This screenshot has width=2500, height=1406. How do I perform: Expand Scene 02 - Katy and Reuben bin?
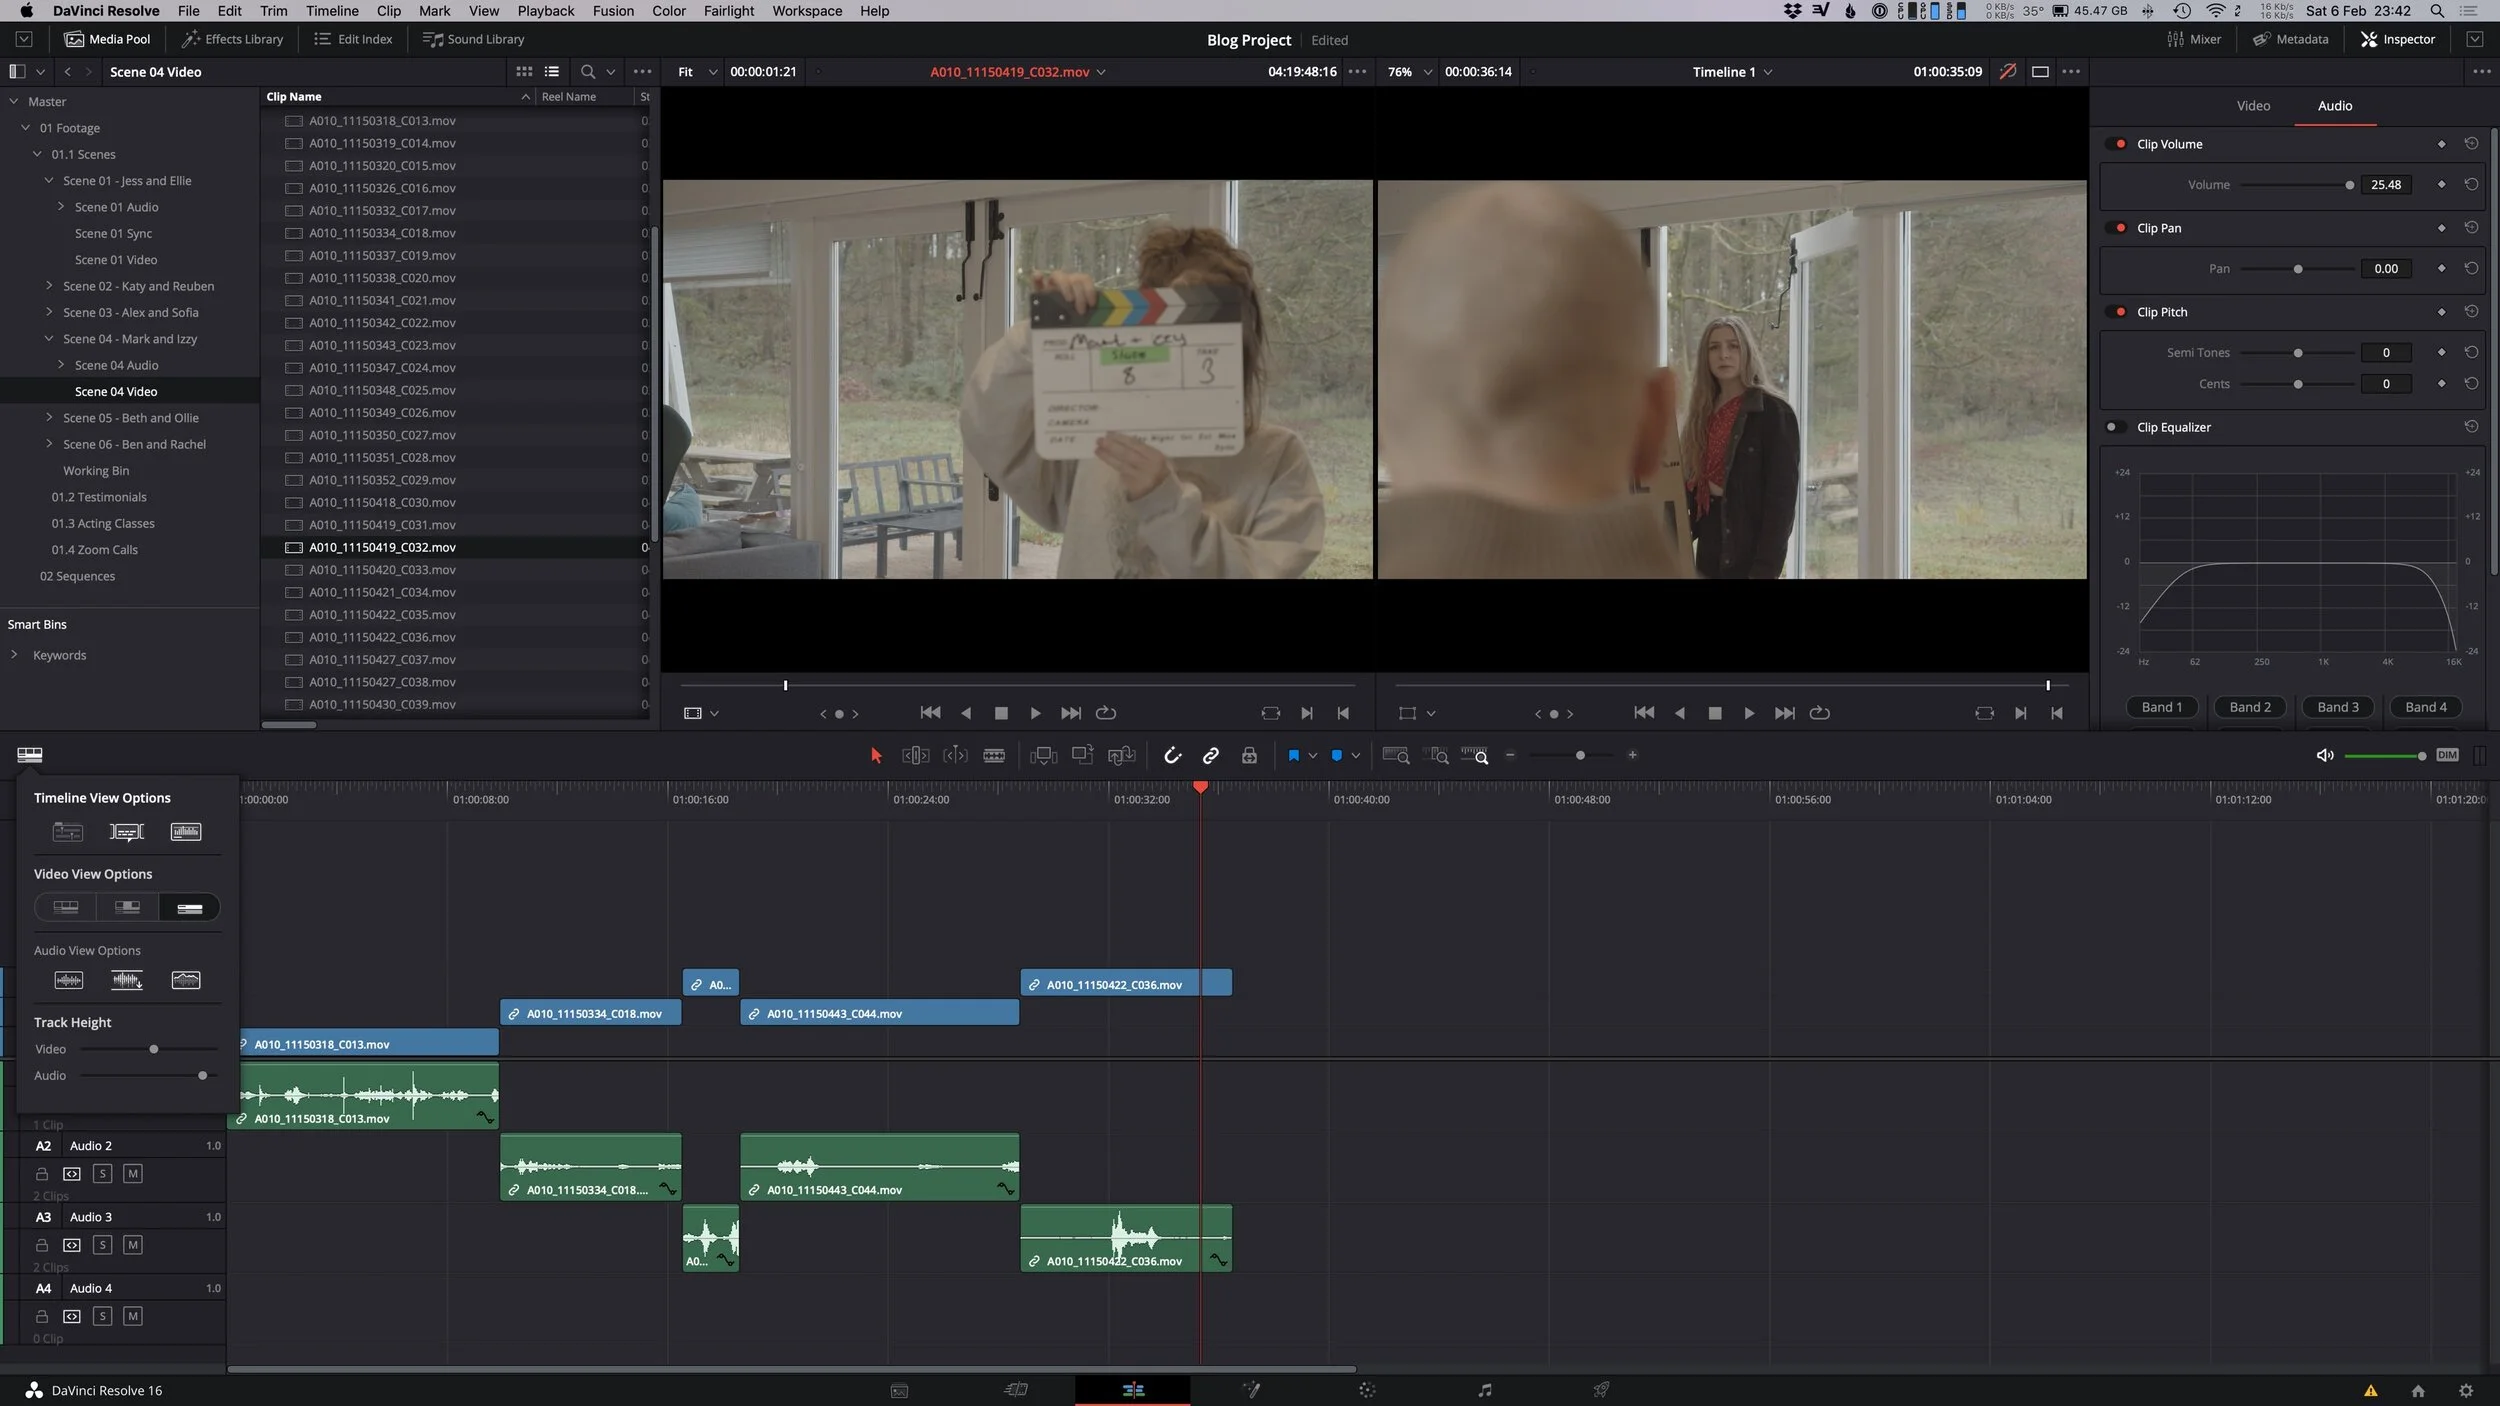click(x=49, y=285)
